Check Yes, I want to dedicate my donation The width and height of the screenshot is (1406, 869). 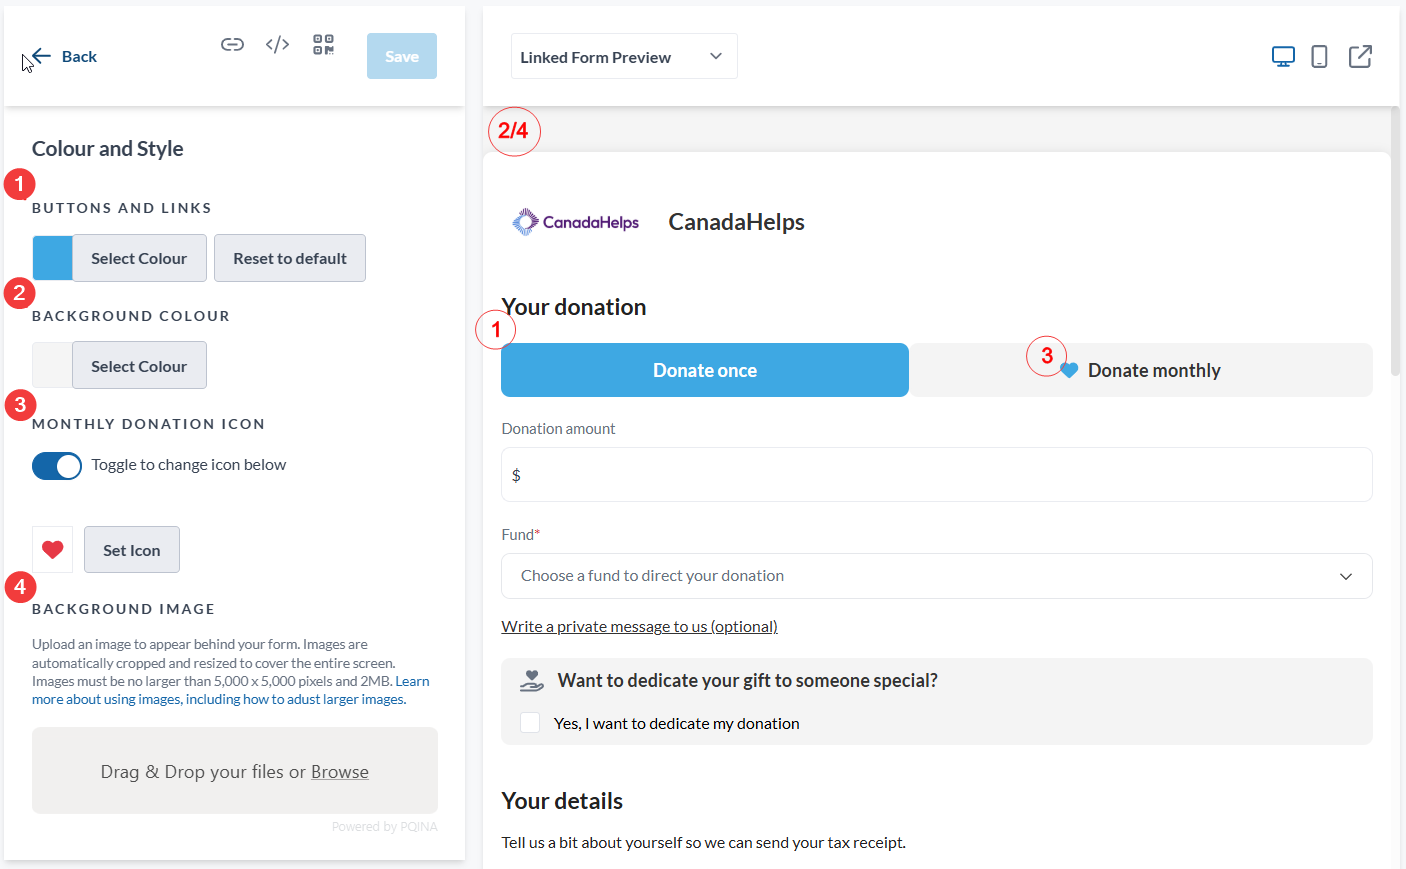530,722
